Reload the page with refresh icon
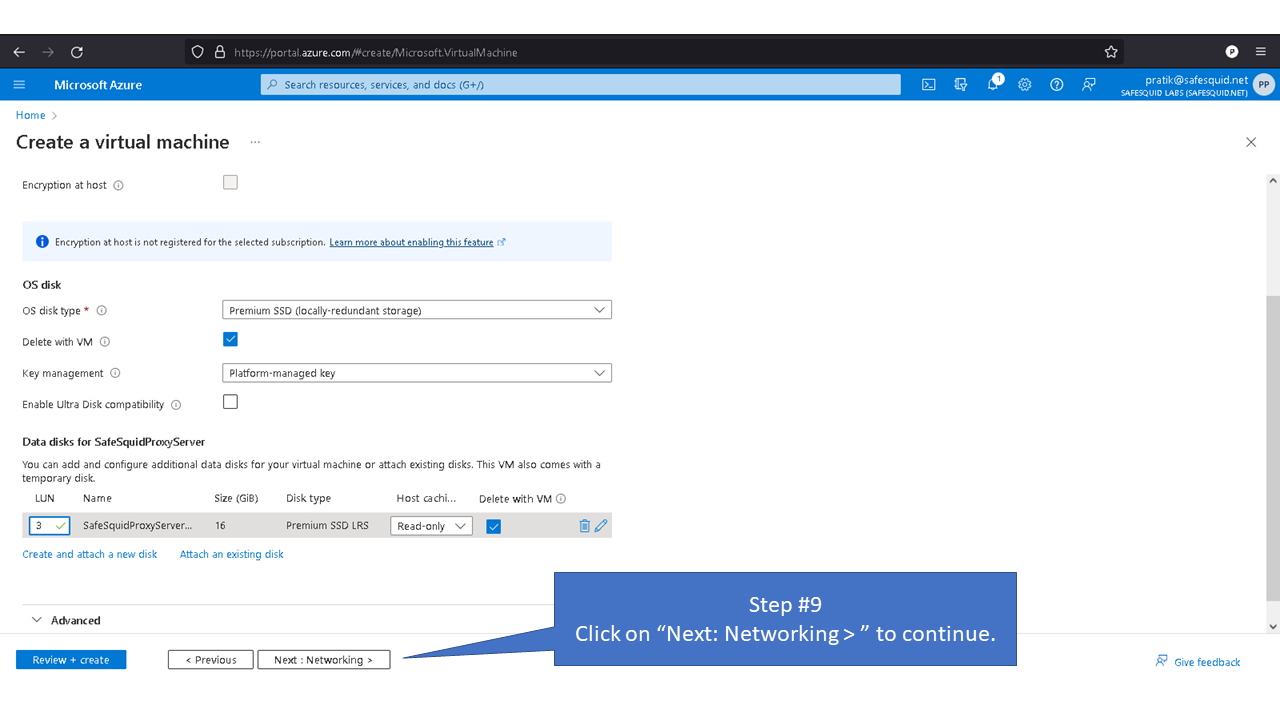Viewport: 1280px width, 720px height. pos(77,52)
